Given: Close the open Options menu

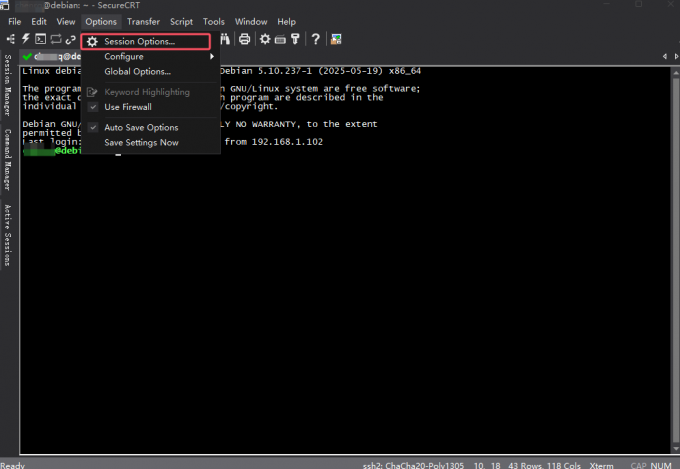Looking at the screenshot, I should [x=101, y=22].
